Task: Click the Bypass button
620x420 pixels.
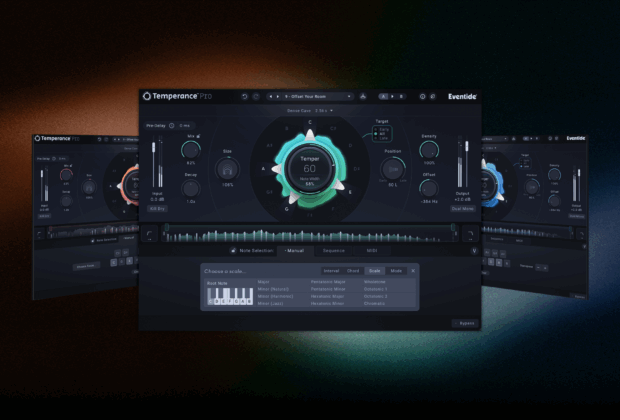Action: (x=465, y=323)
